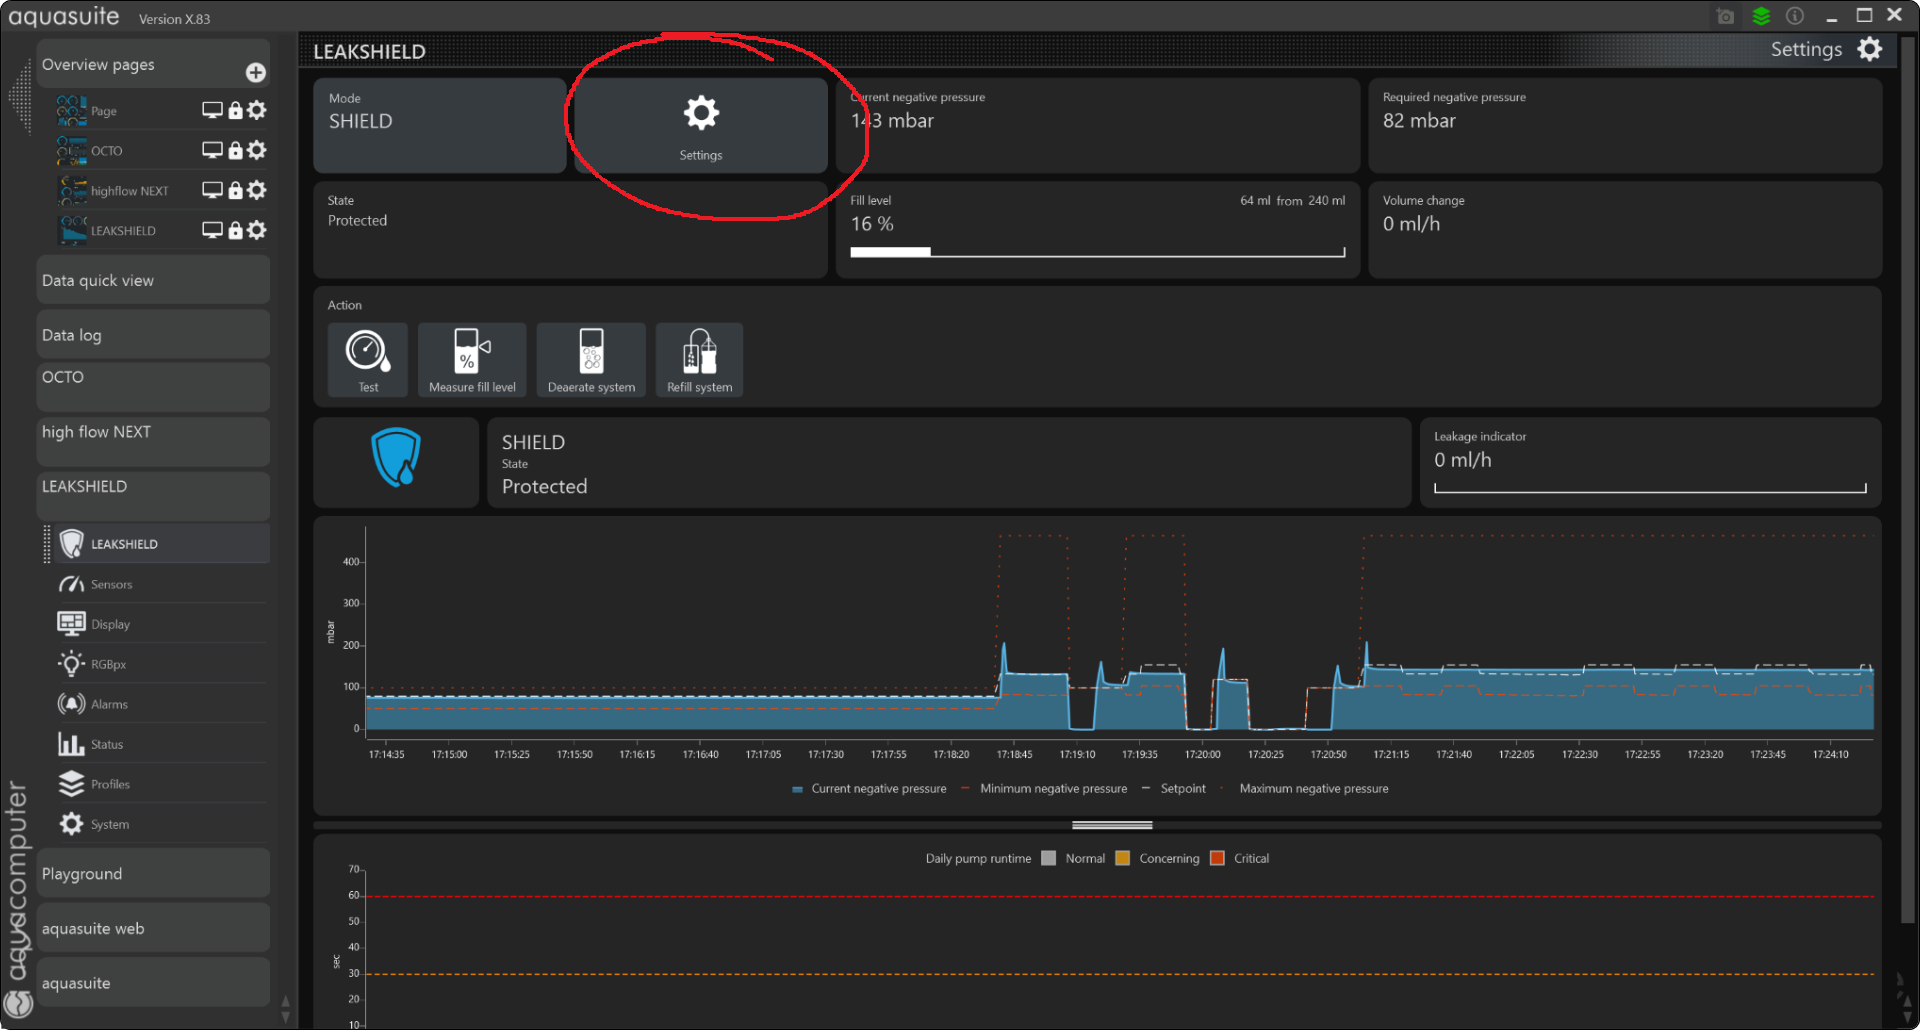Image resolution: width=1920 pixels, height=1030 pixels.
Task: Run the Deaerate system action
Action: 591,359
